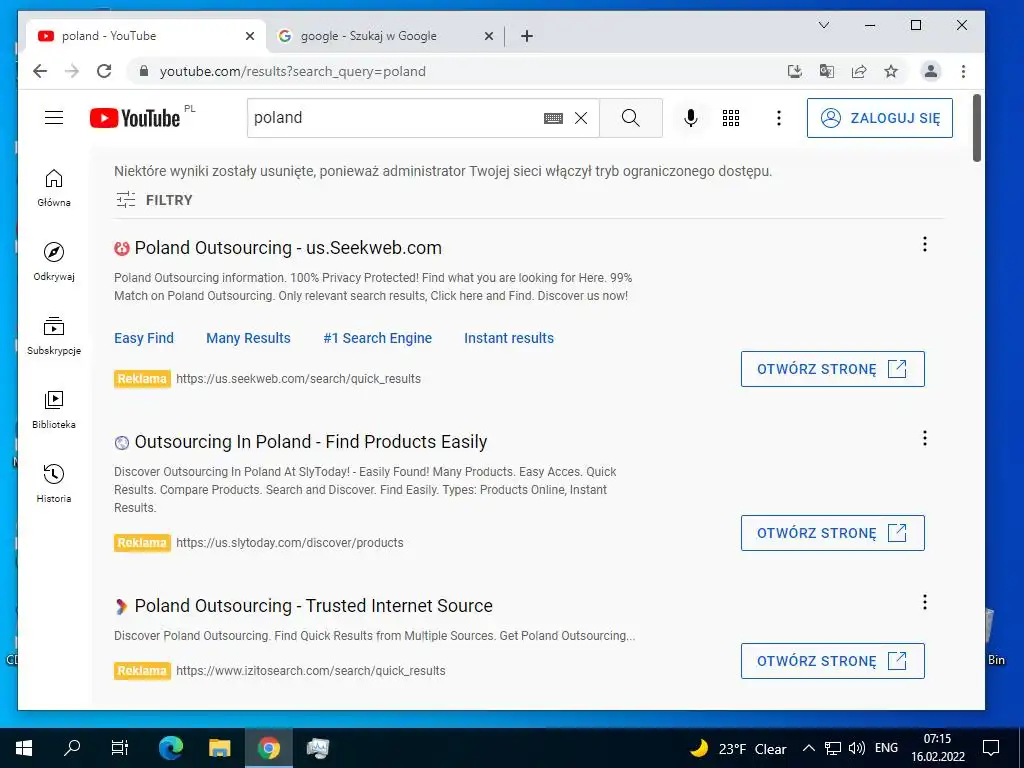Image resolution: width=1024 pixels, height=768 pixels.
Task: Open the YouTube apps grid icon
Action: [731, 118]
